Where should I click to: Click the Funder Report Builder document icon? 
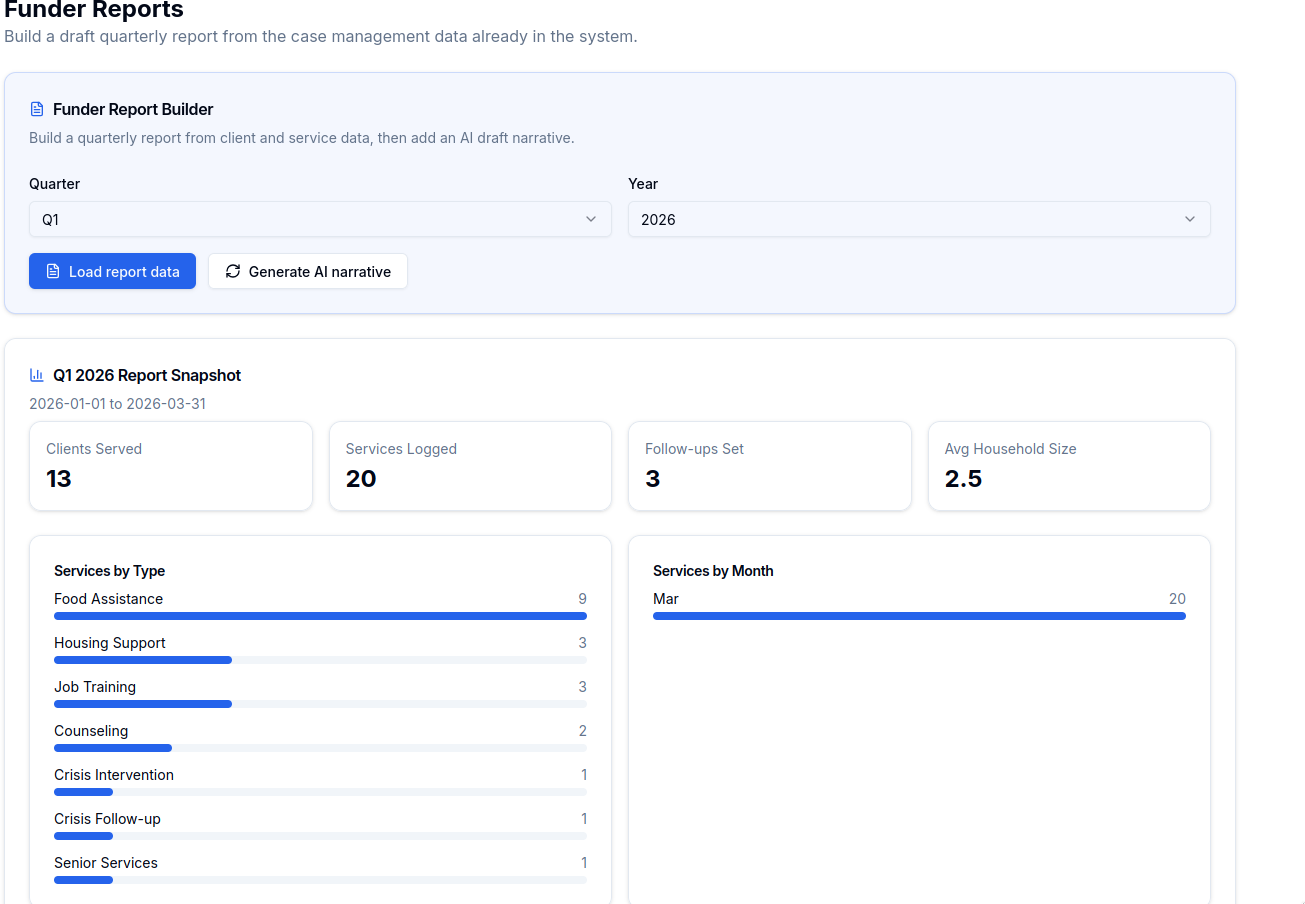[x=37, y=109]
